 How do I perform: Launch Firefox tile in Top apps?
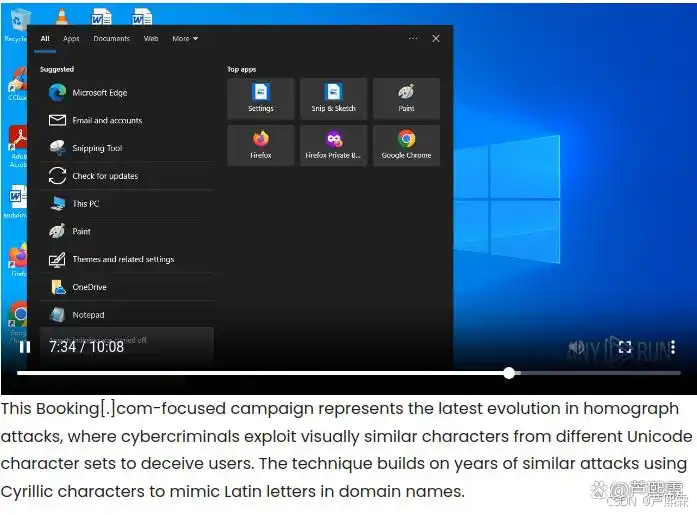coord(261,146)
